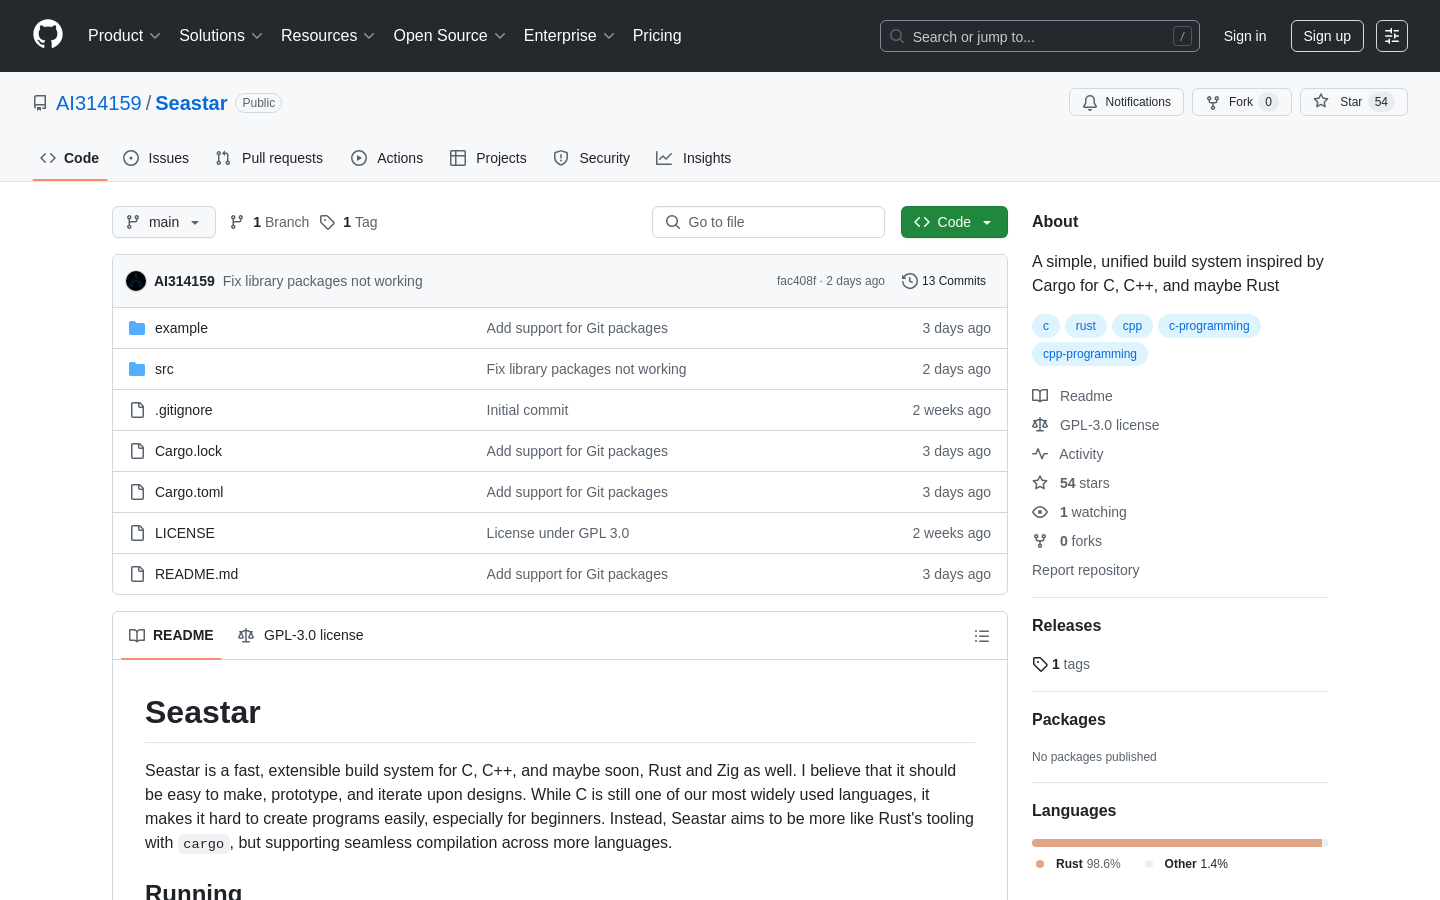Click the Sign up button

coord(1327,36)
